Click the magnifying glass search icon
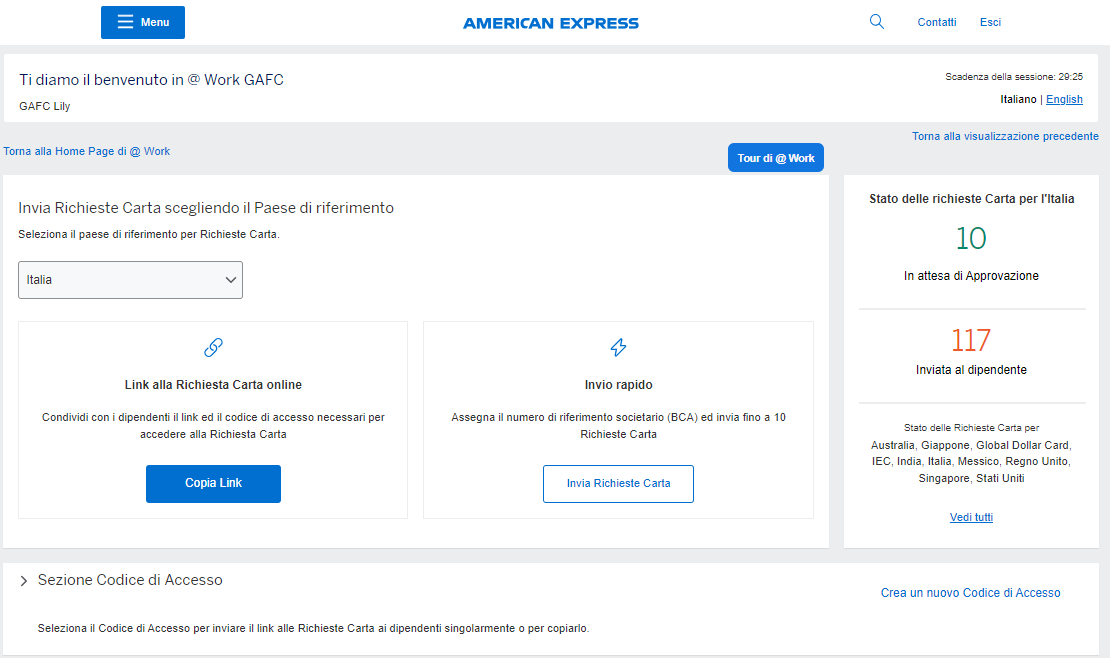Screen dimensions: 1110x658 coord(877,22)
